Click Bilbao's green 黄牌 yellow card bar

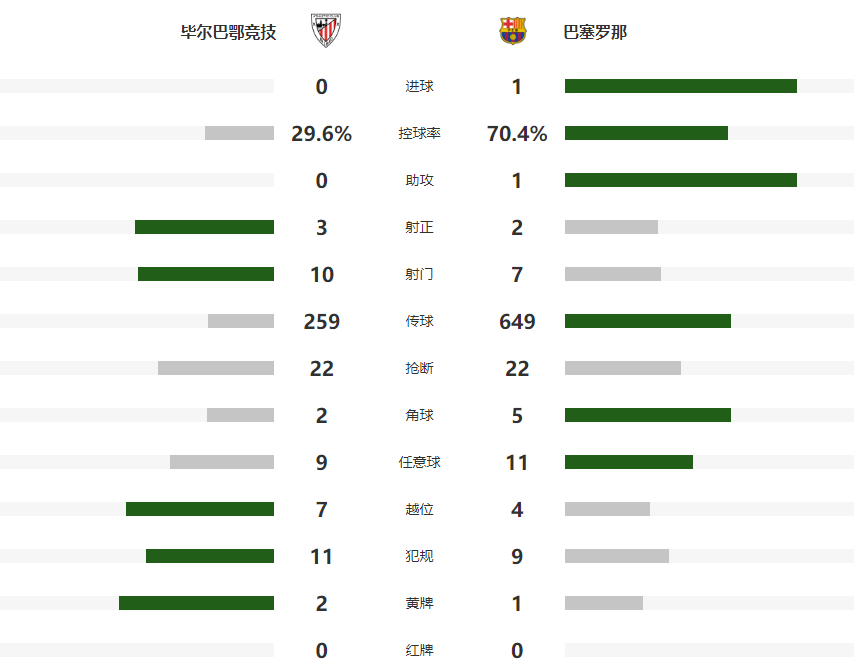coord(196,603)
